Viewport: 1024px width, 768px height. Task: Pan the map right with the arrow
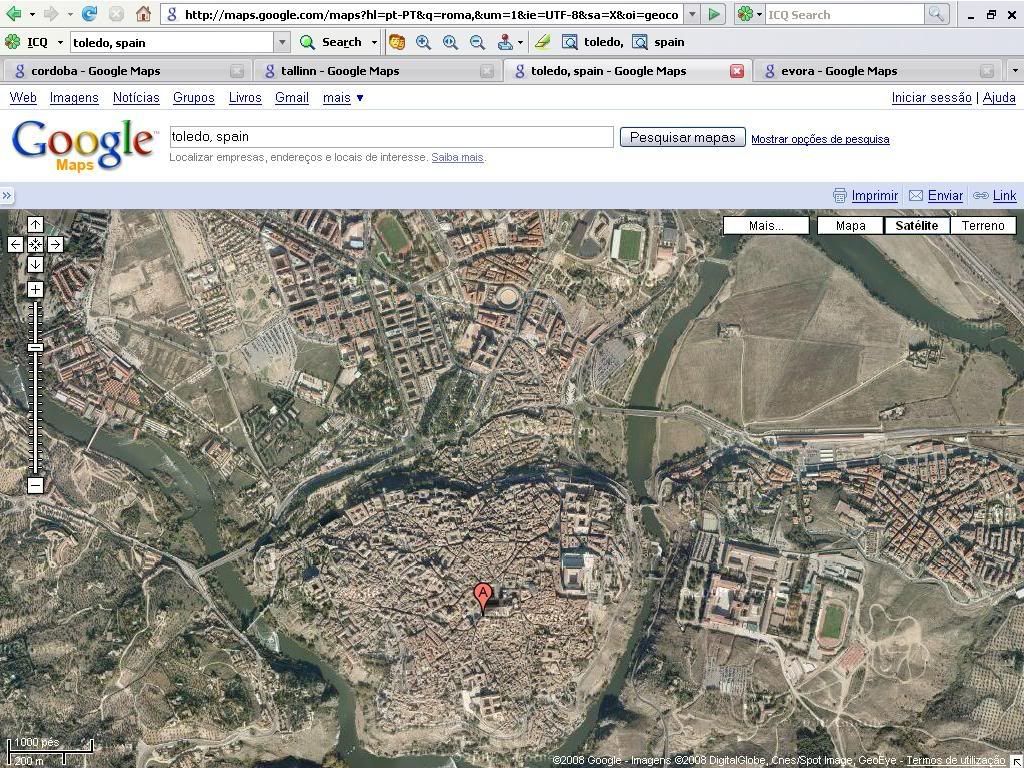(55, 244)
